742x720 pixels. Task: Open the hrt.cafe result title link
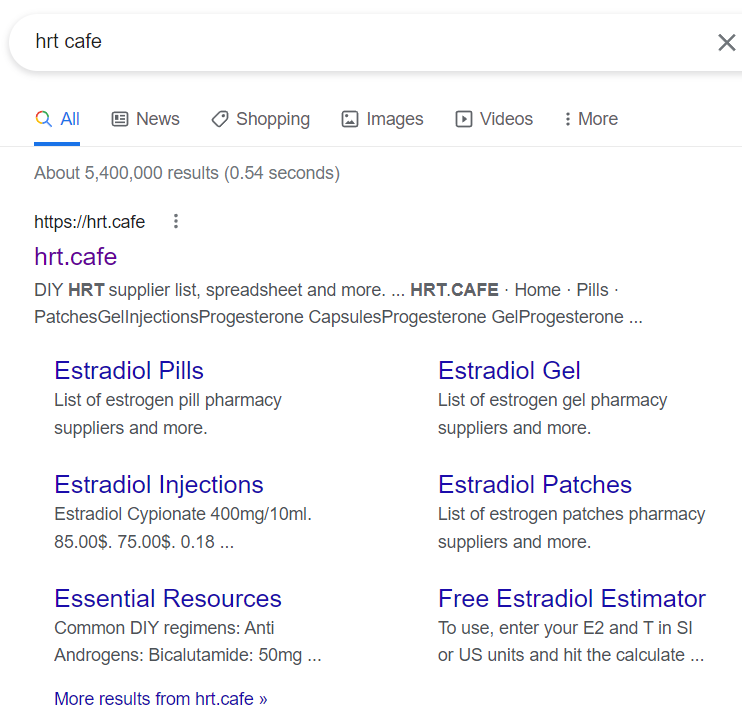pyautogui.click(x=76, y=257)
